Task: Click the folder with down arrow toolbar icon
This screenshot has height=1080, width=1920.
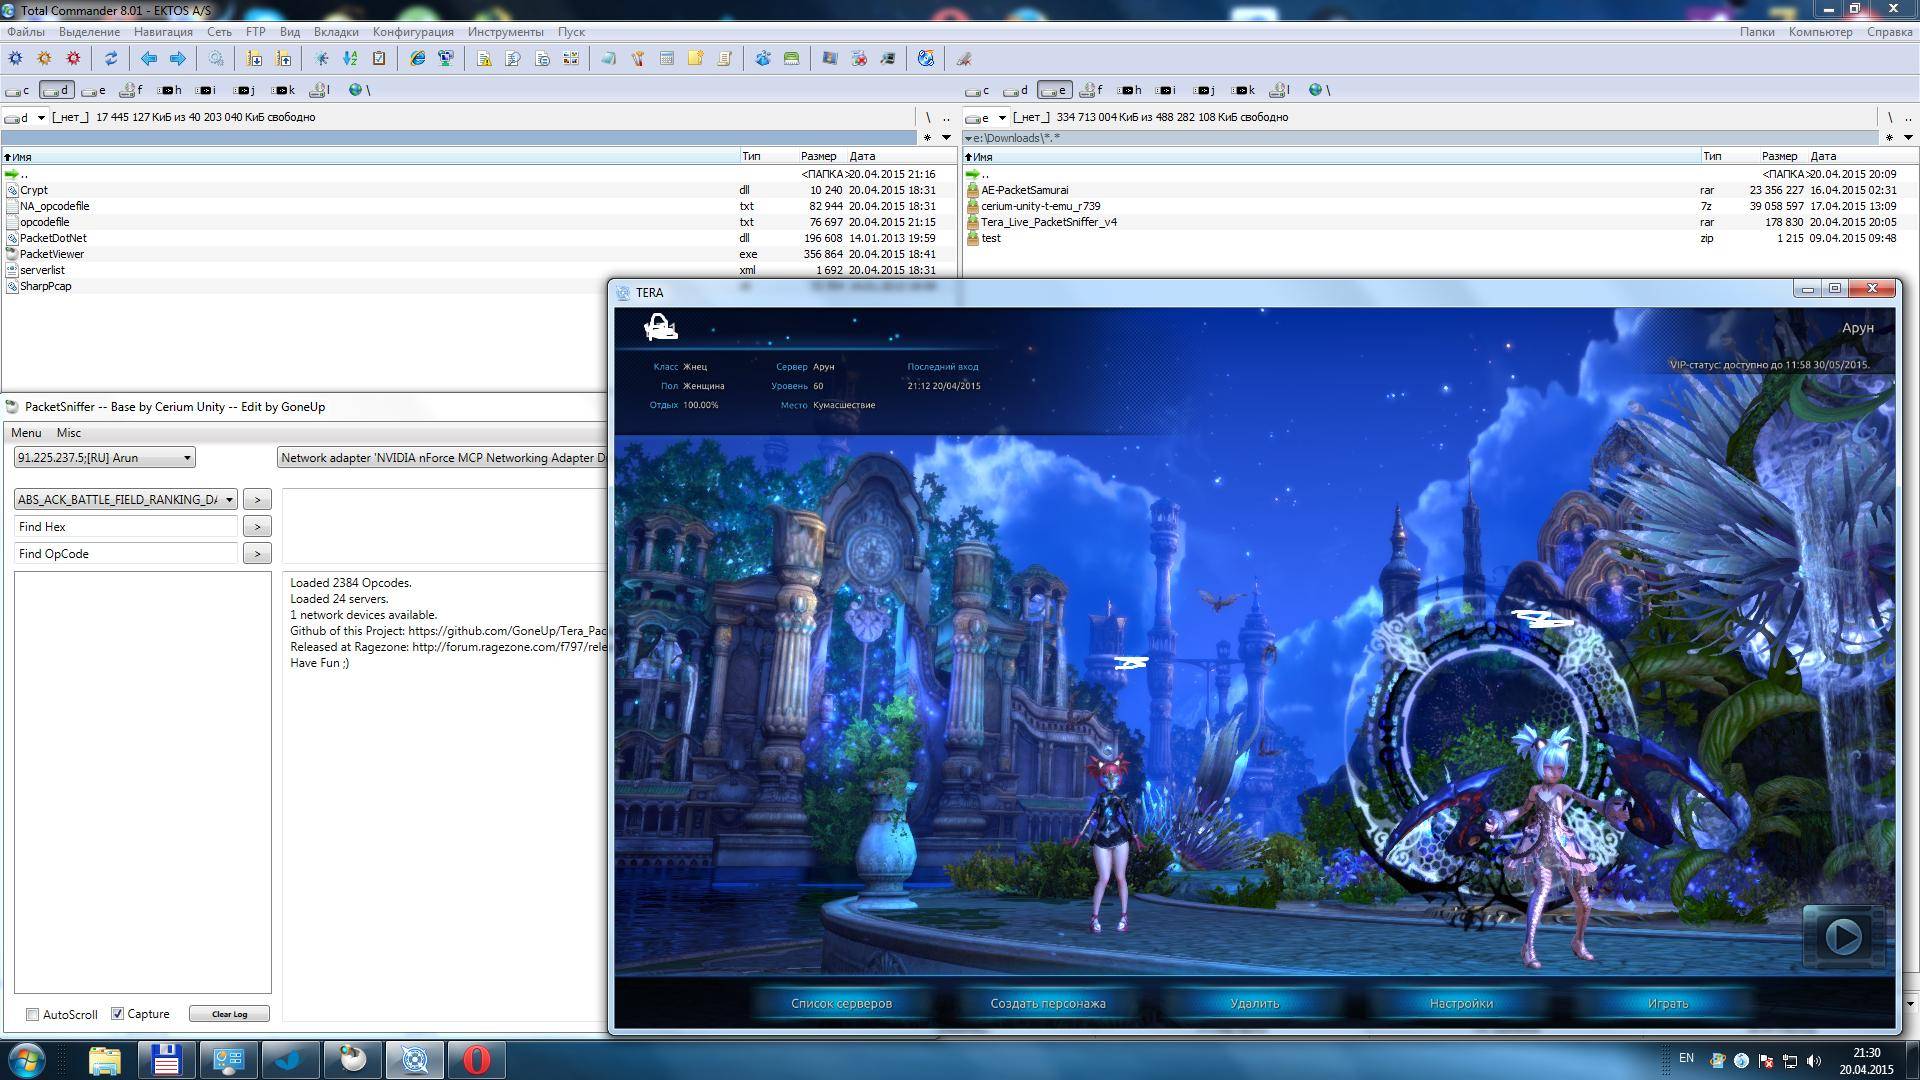Action: coord(254,59)
